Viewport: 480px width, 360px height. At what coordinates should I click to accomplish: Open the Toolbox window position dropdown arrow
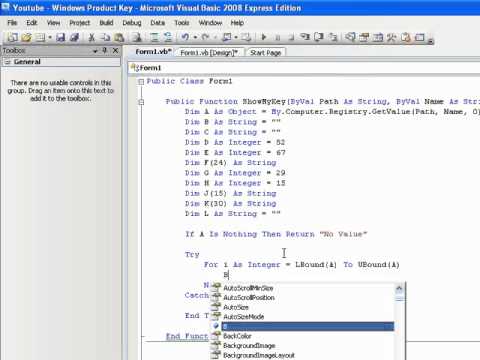[x=95, y=51]
